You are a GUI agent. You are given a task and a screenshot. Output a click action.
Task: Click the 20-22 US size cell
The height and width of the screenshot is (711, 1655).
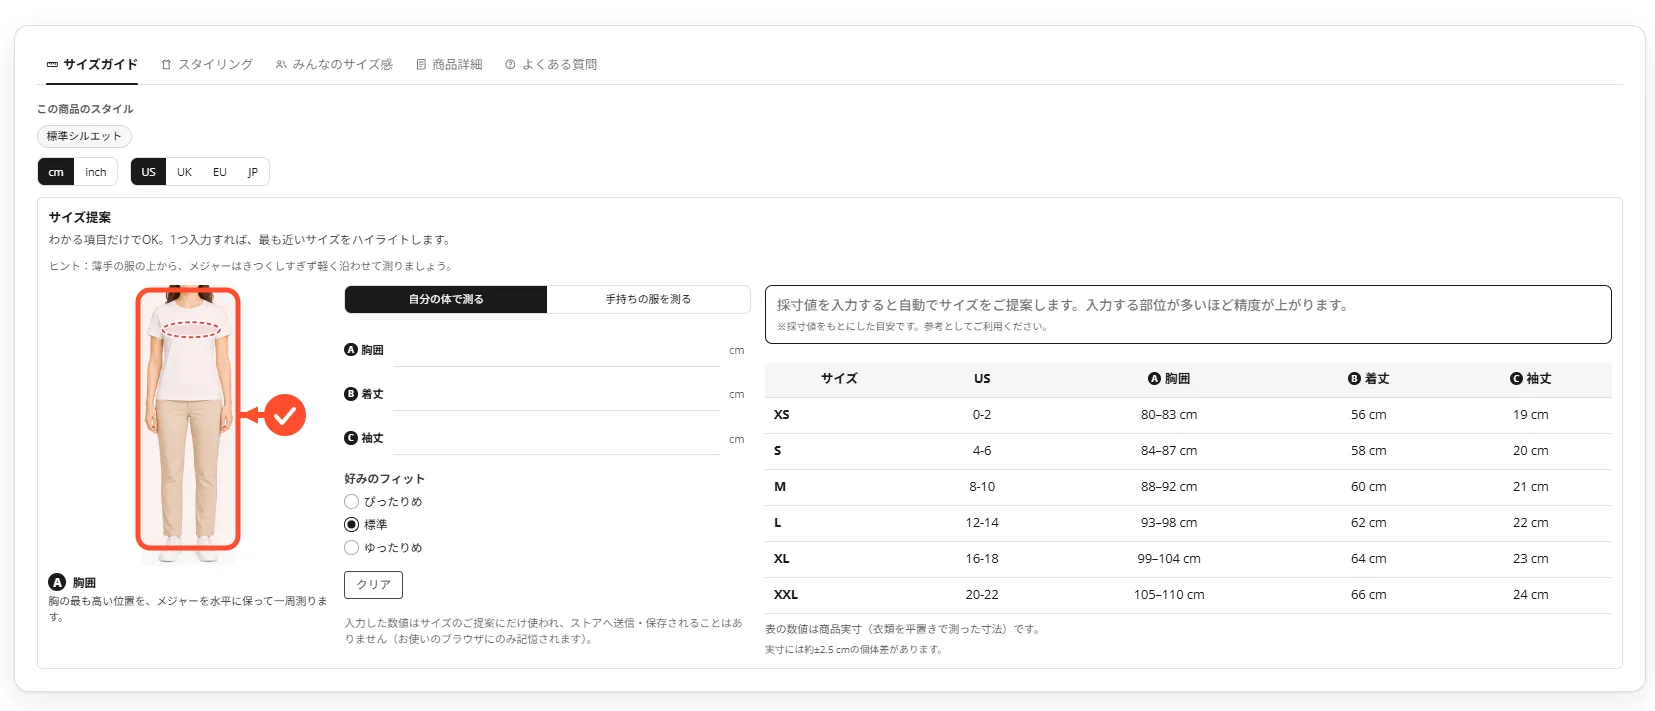click(x=982, y=595)
